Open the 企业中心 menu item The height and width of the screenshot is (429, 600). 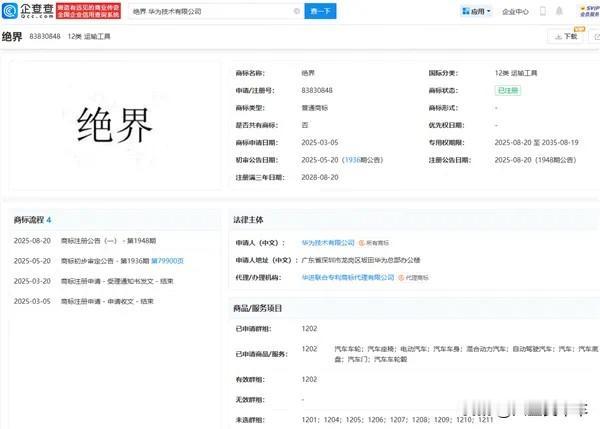pos(515,12)
